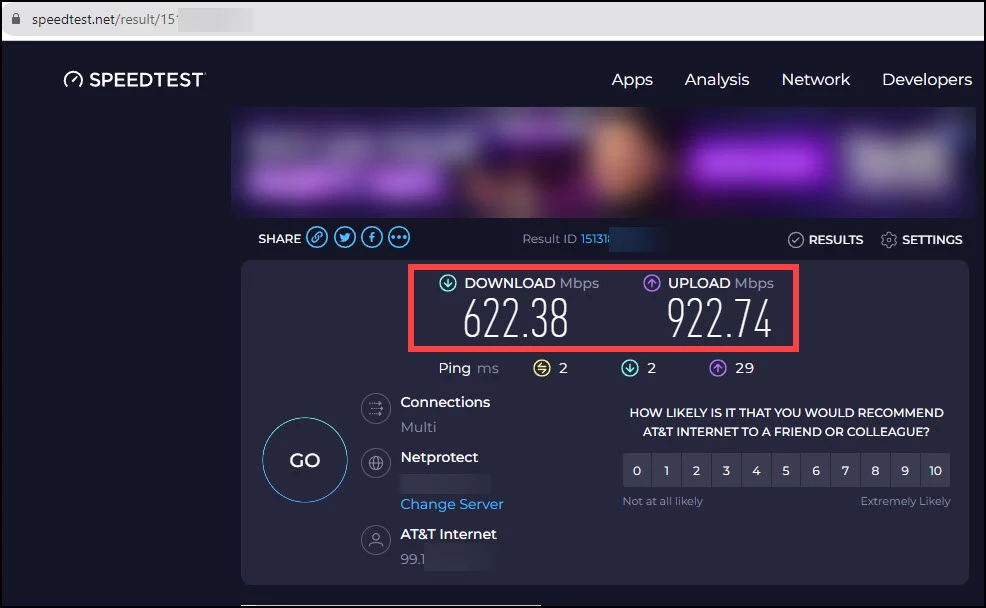Click the address bar URL

pyautogui.click(x=104, y=19)
